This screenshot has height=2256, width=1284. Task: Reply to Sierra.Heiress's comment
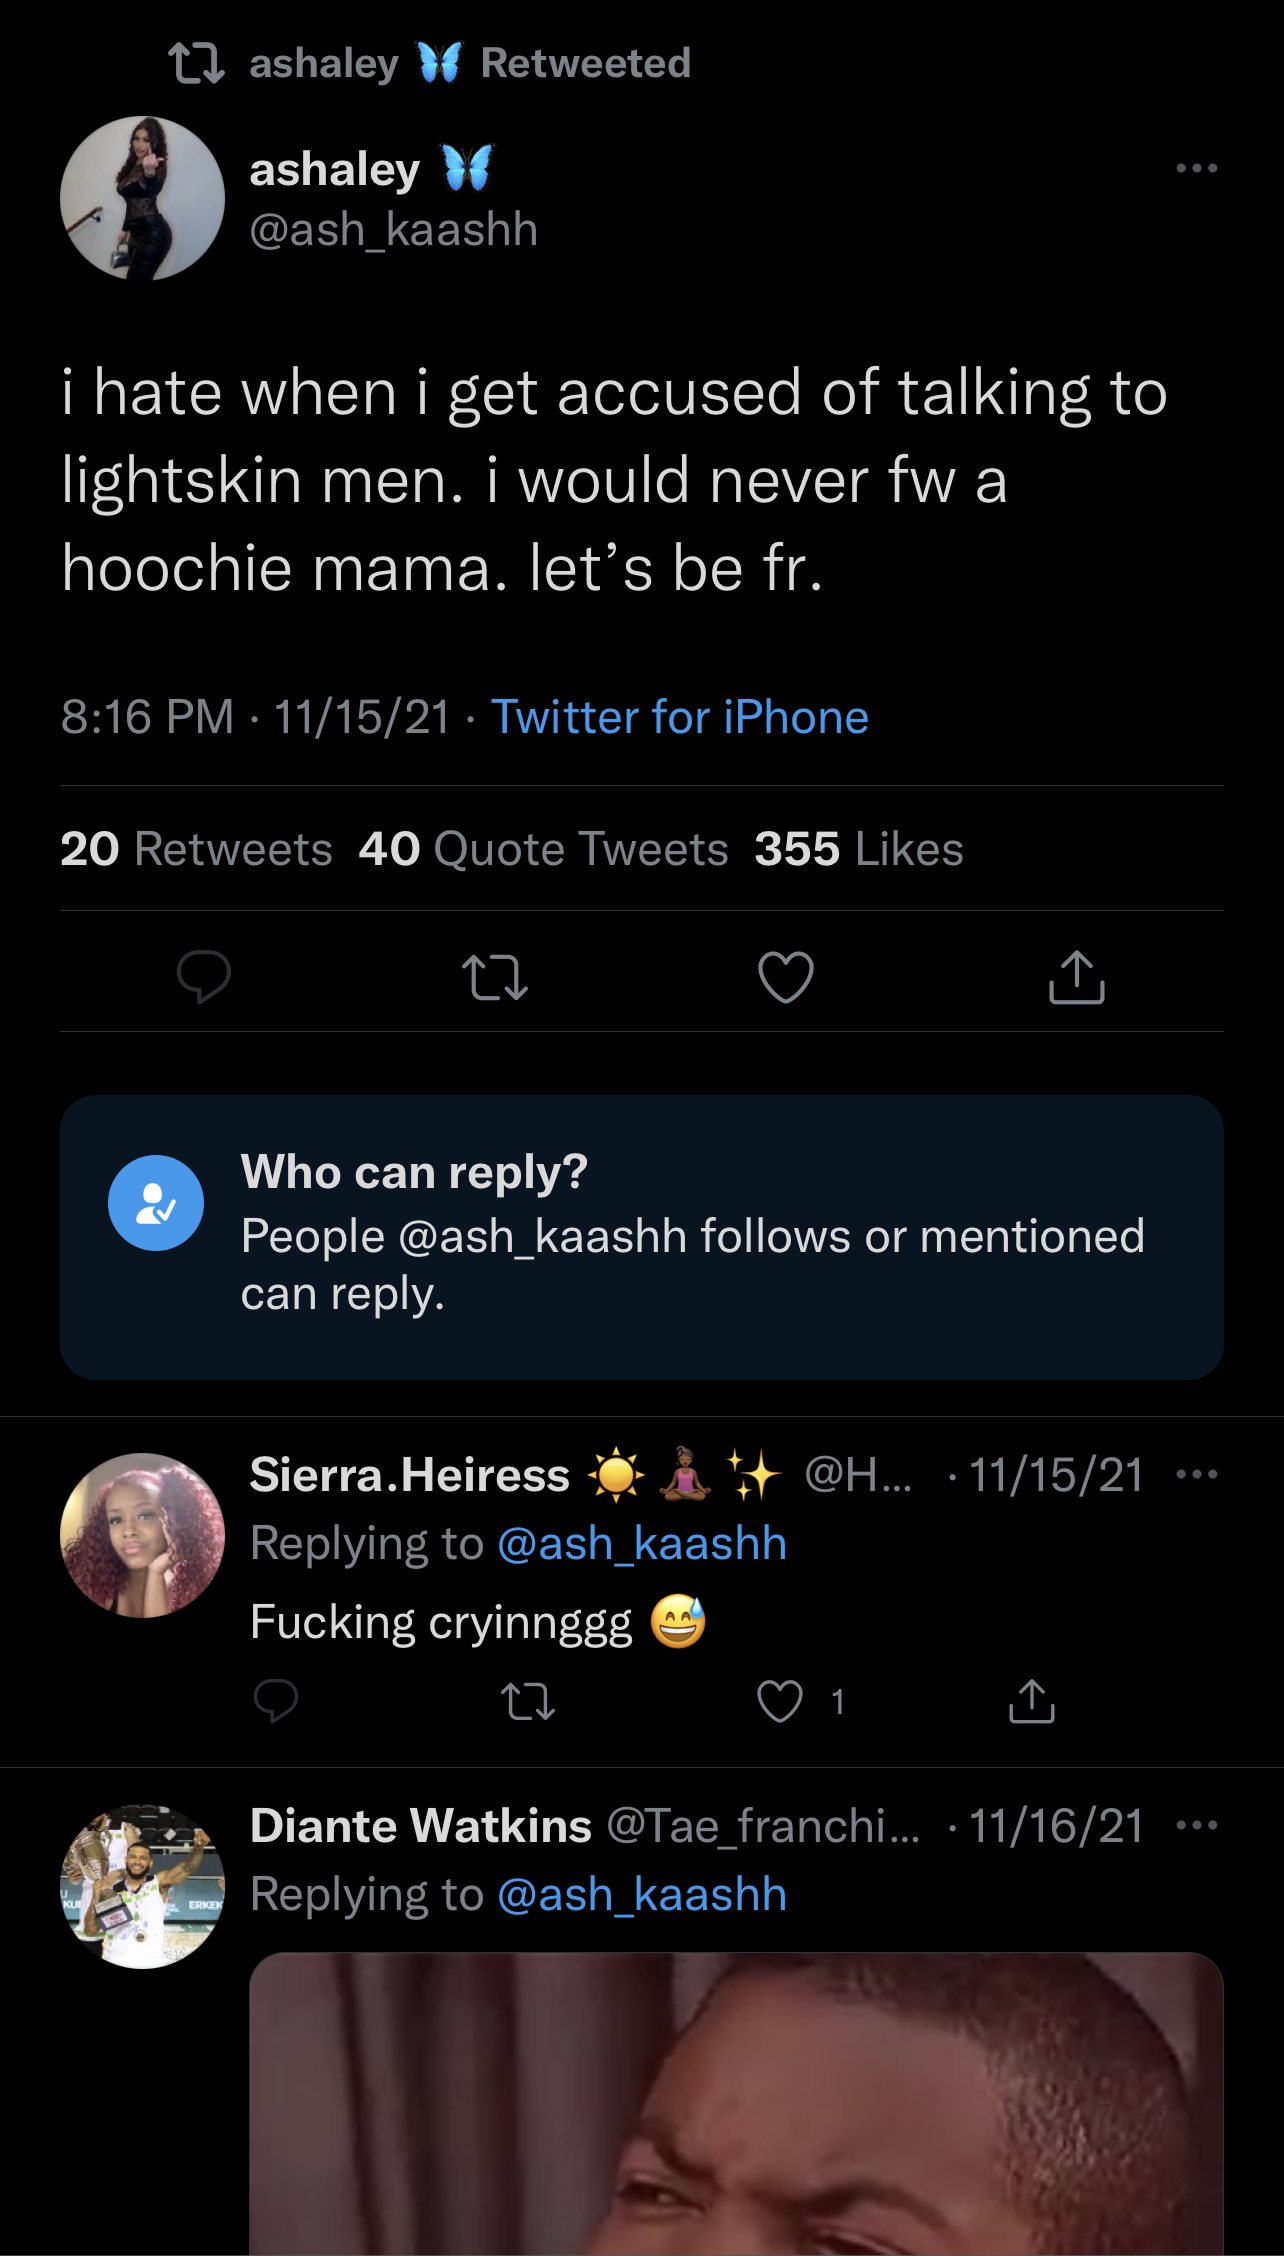tap(275, 1700)
